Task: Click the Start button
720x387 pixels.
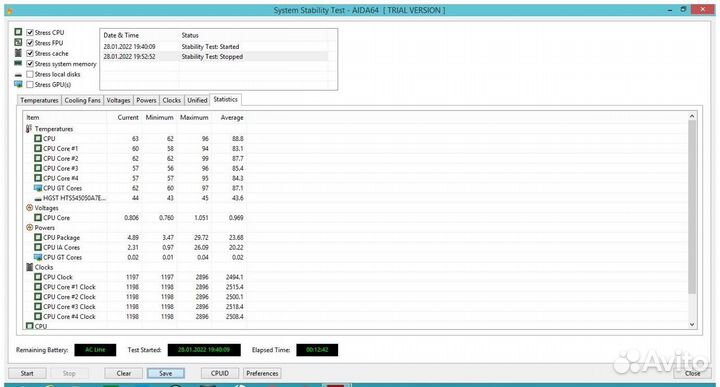Action: click(x=27, y=373)
